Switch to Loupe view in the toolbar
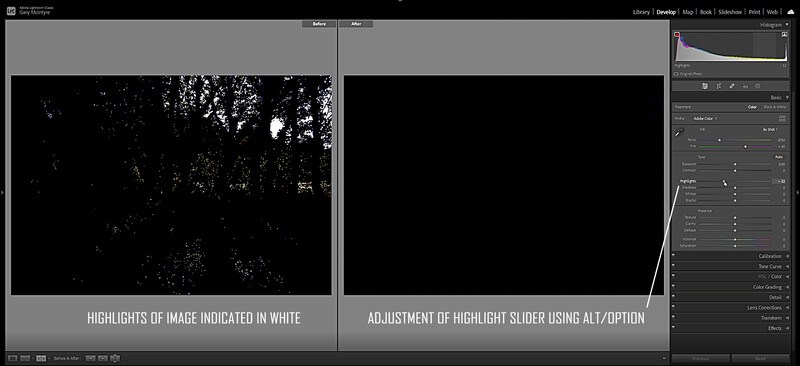Screen dimensions: 800x366 13,358
